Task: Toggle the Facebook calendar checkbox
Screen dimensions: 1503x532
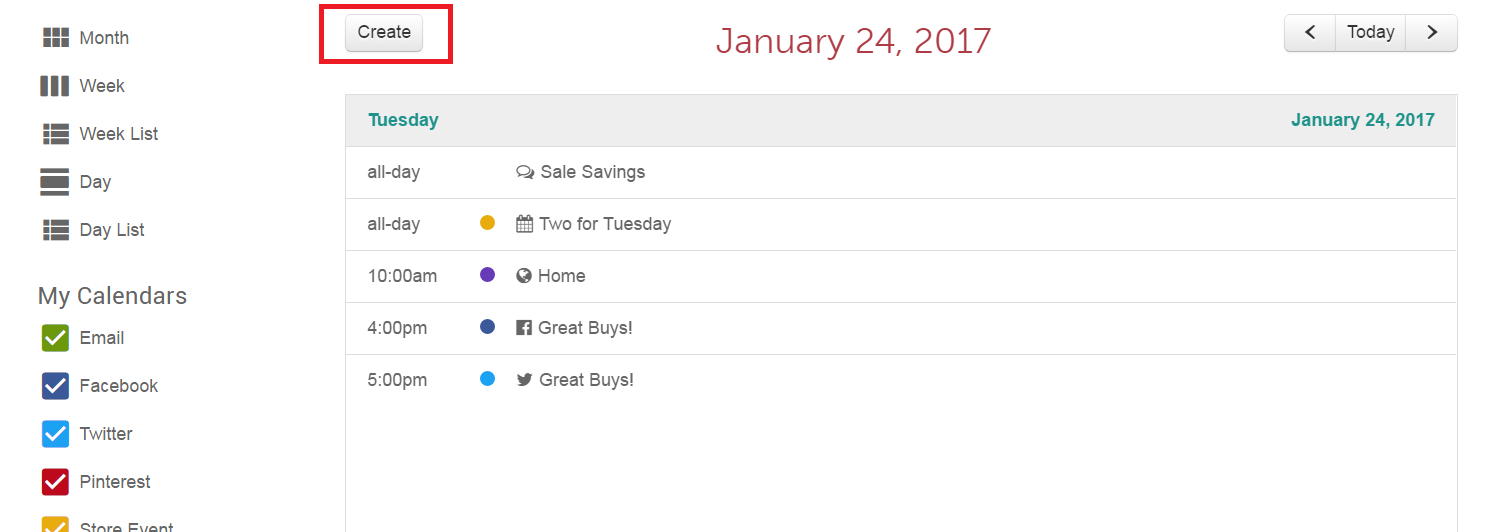Action: (55, 386)
